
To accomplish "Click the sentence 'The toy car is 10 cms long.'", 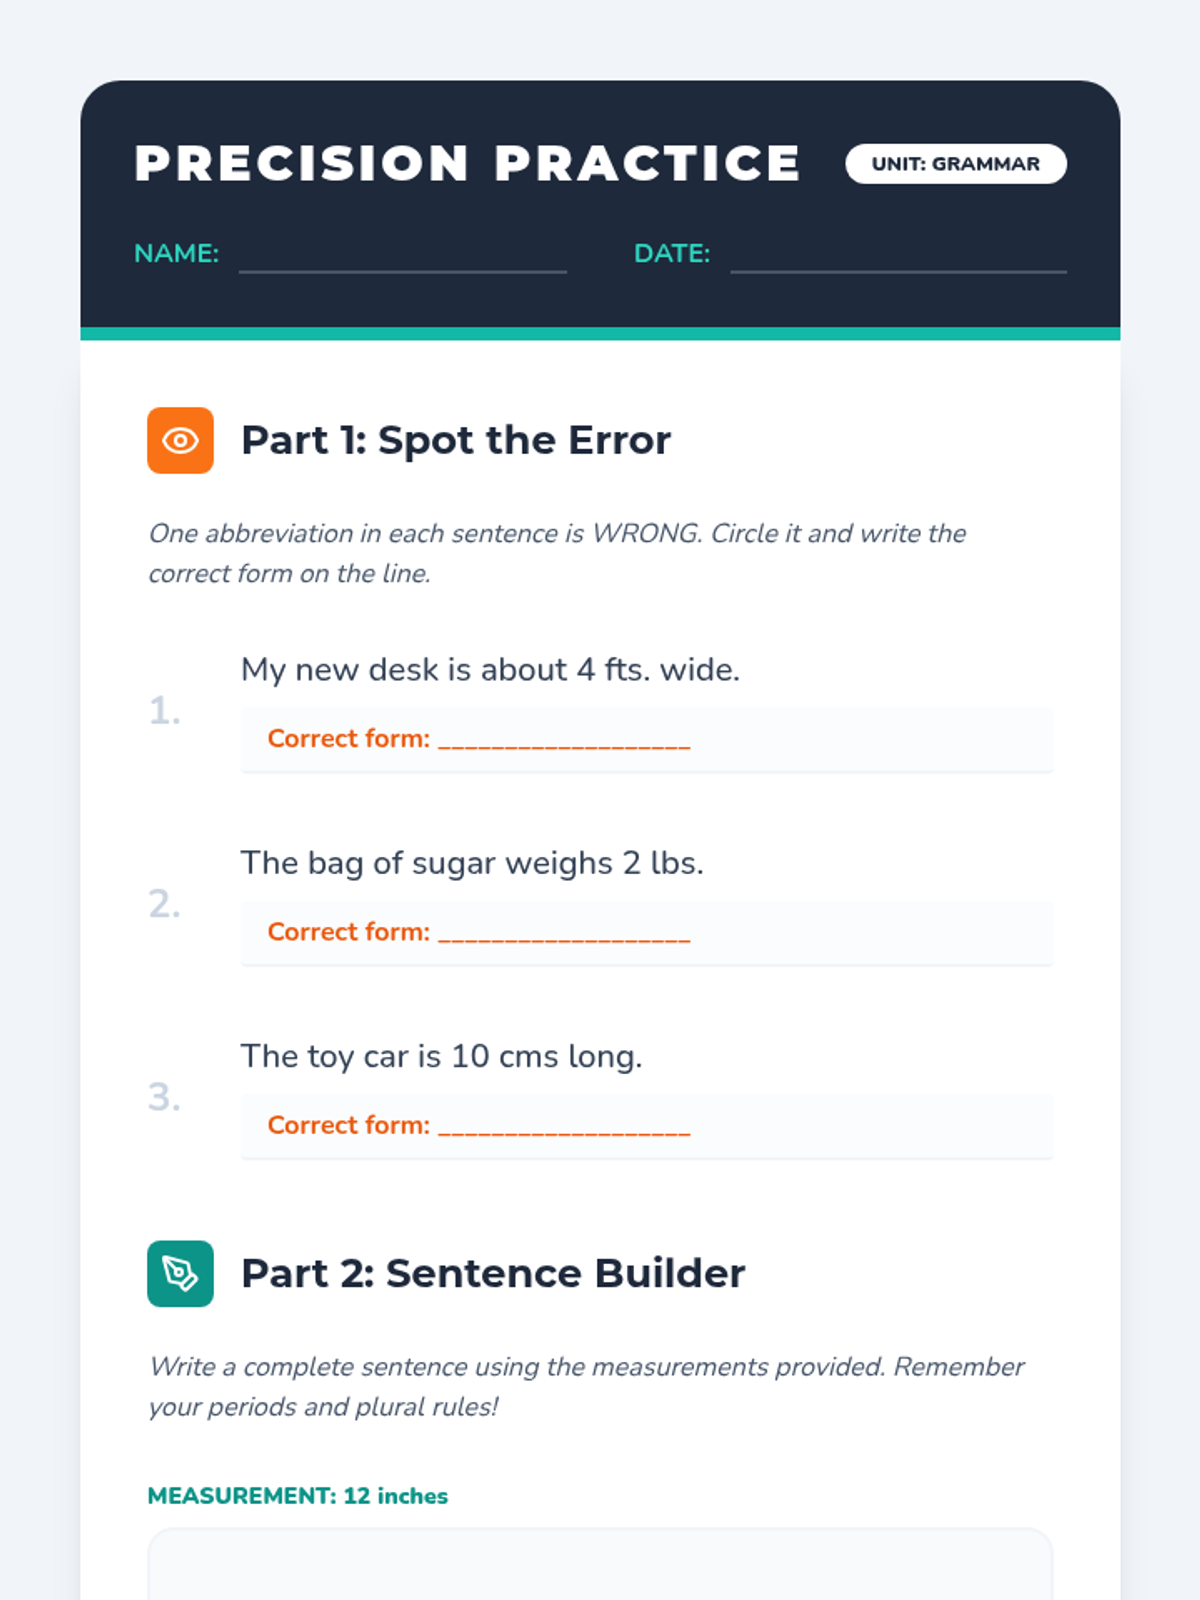I will 441,1056.
